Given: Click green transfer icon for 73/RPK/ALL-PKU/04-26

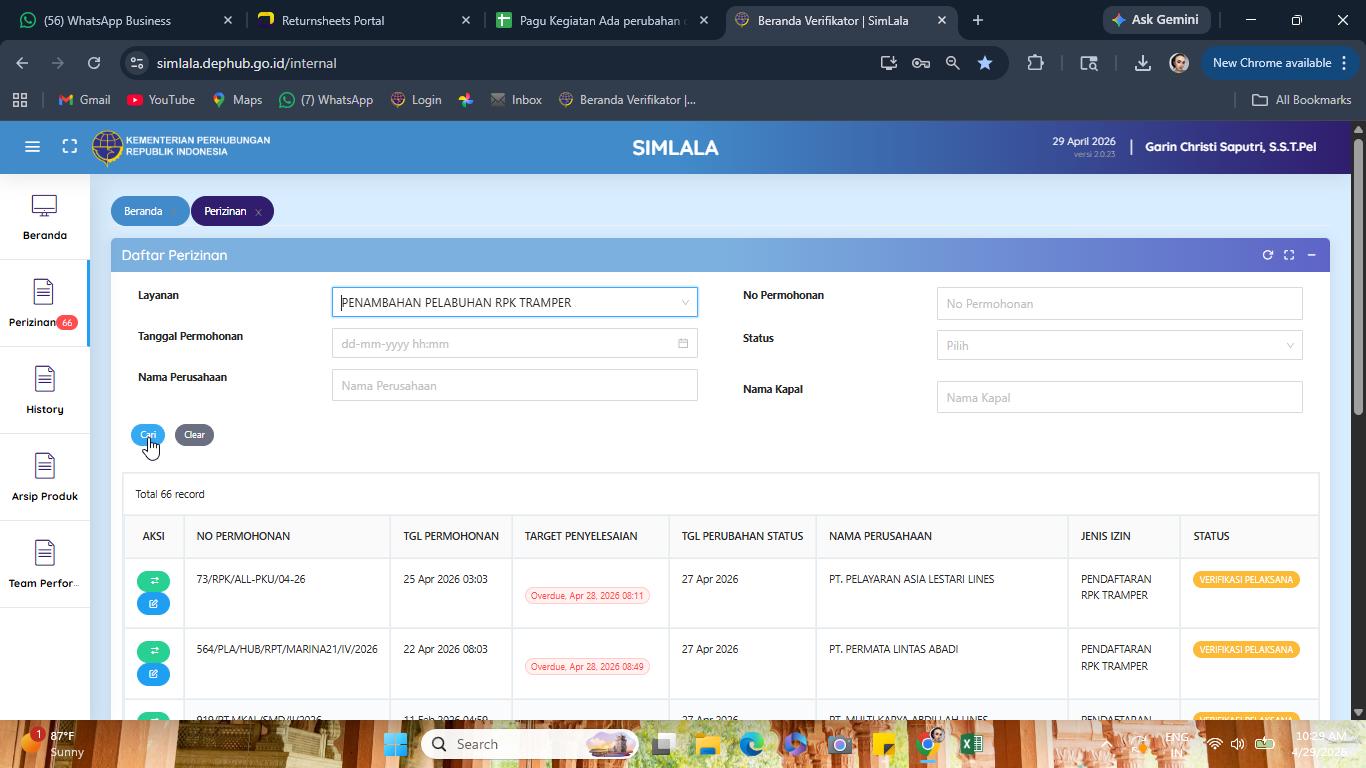Looking at the screenshot, I should pos(153,581).
